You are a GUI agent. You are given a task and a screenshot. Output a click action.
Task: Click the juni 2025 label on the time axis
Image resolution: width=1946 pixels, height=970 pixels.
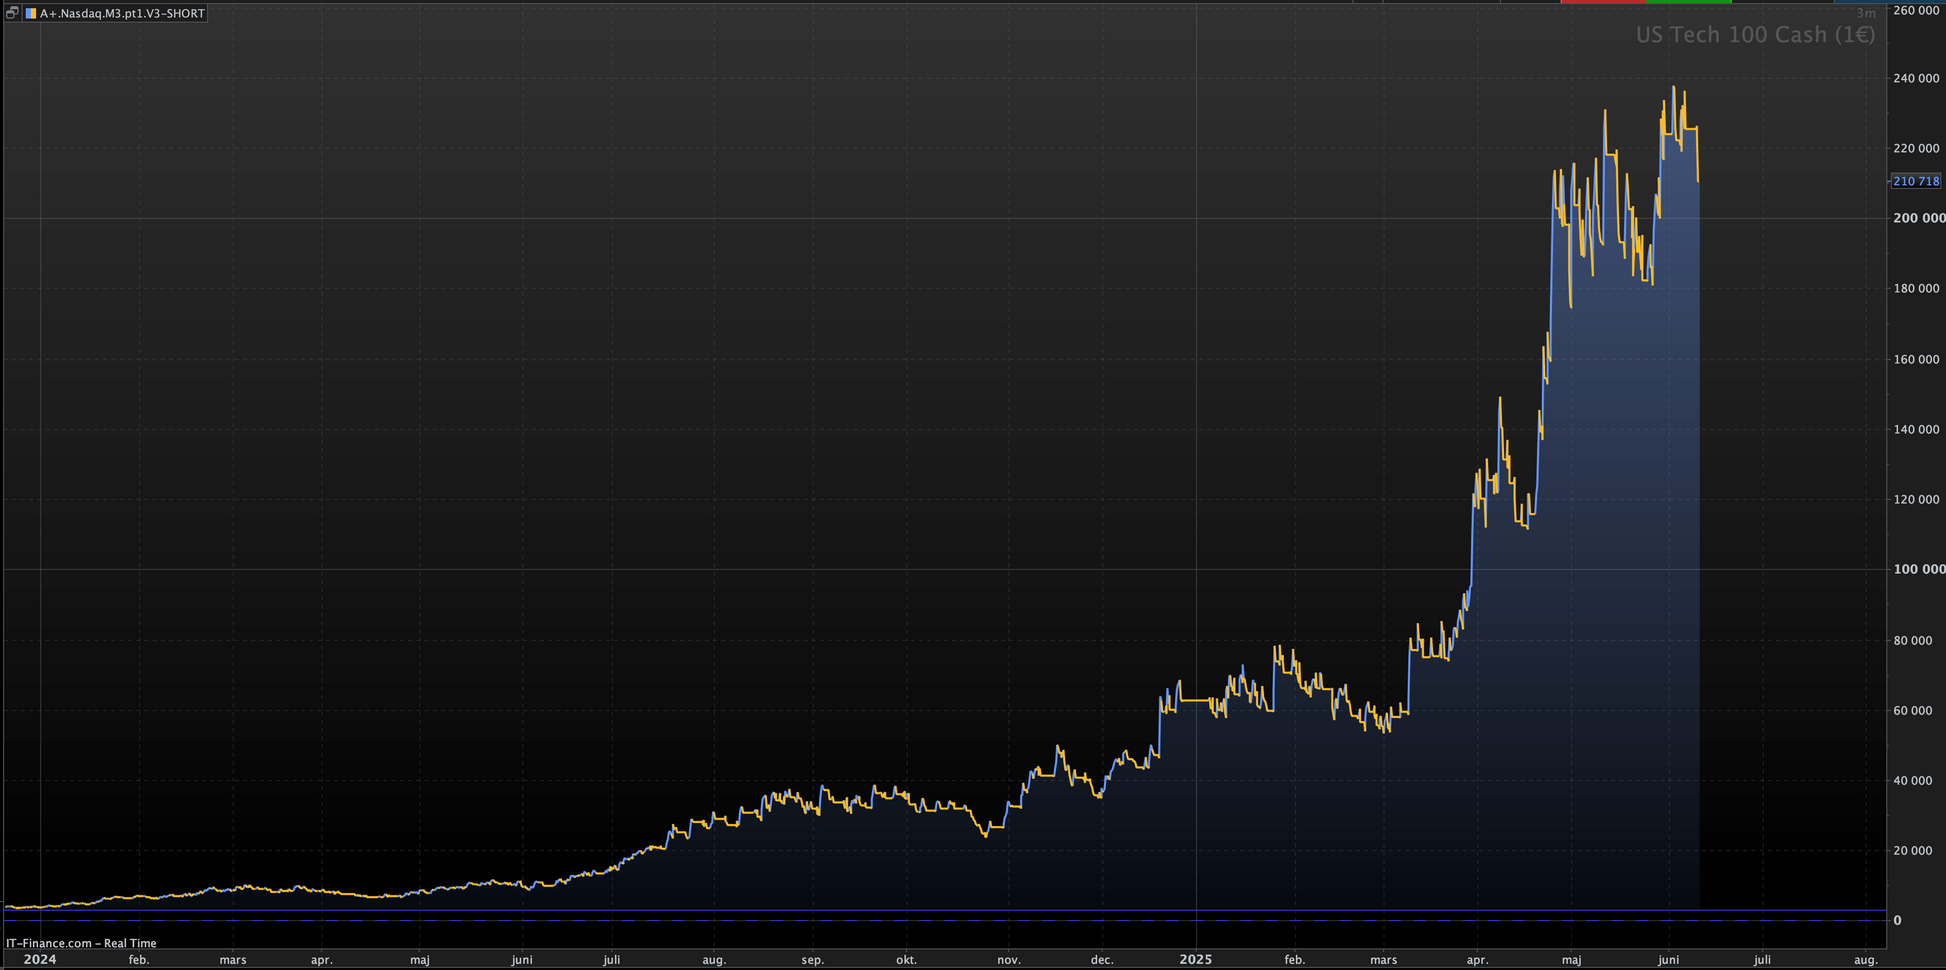pyautogui.click(x=1668, y=960)
